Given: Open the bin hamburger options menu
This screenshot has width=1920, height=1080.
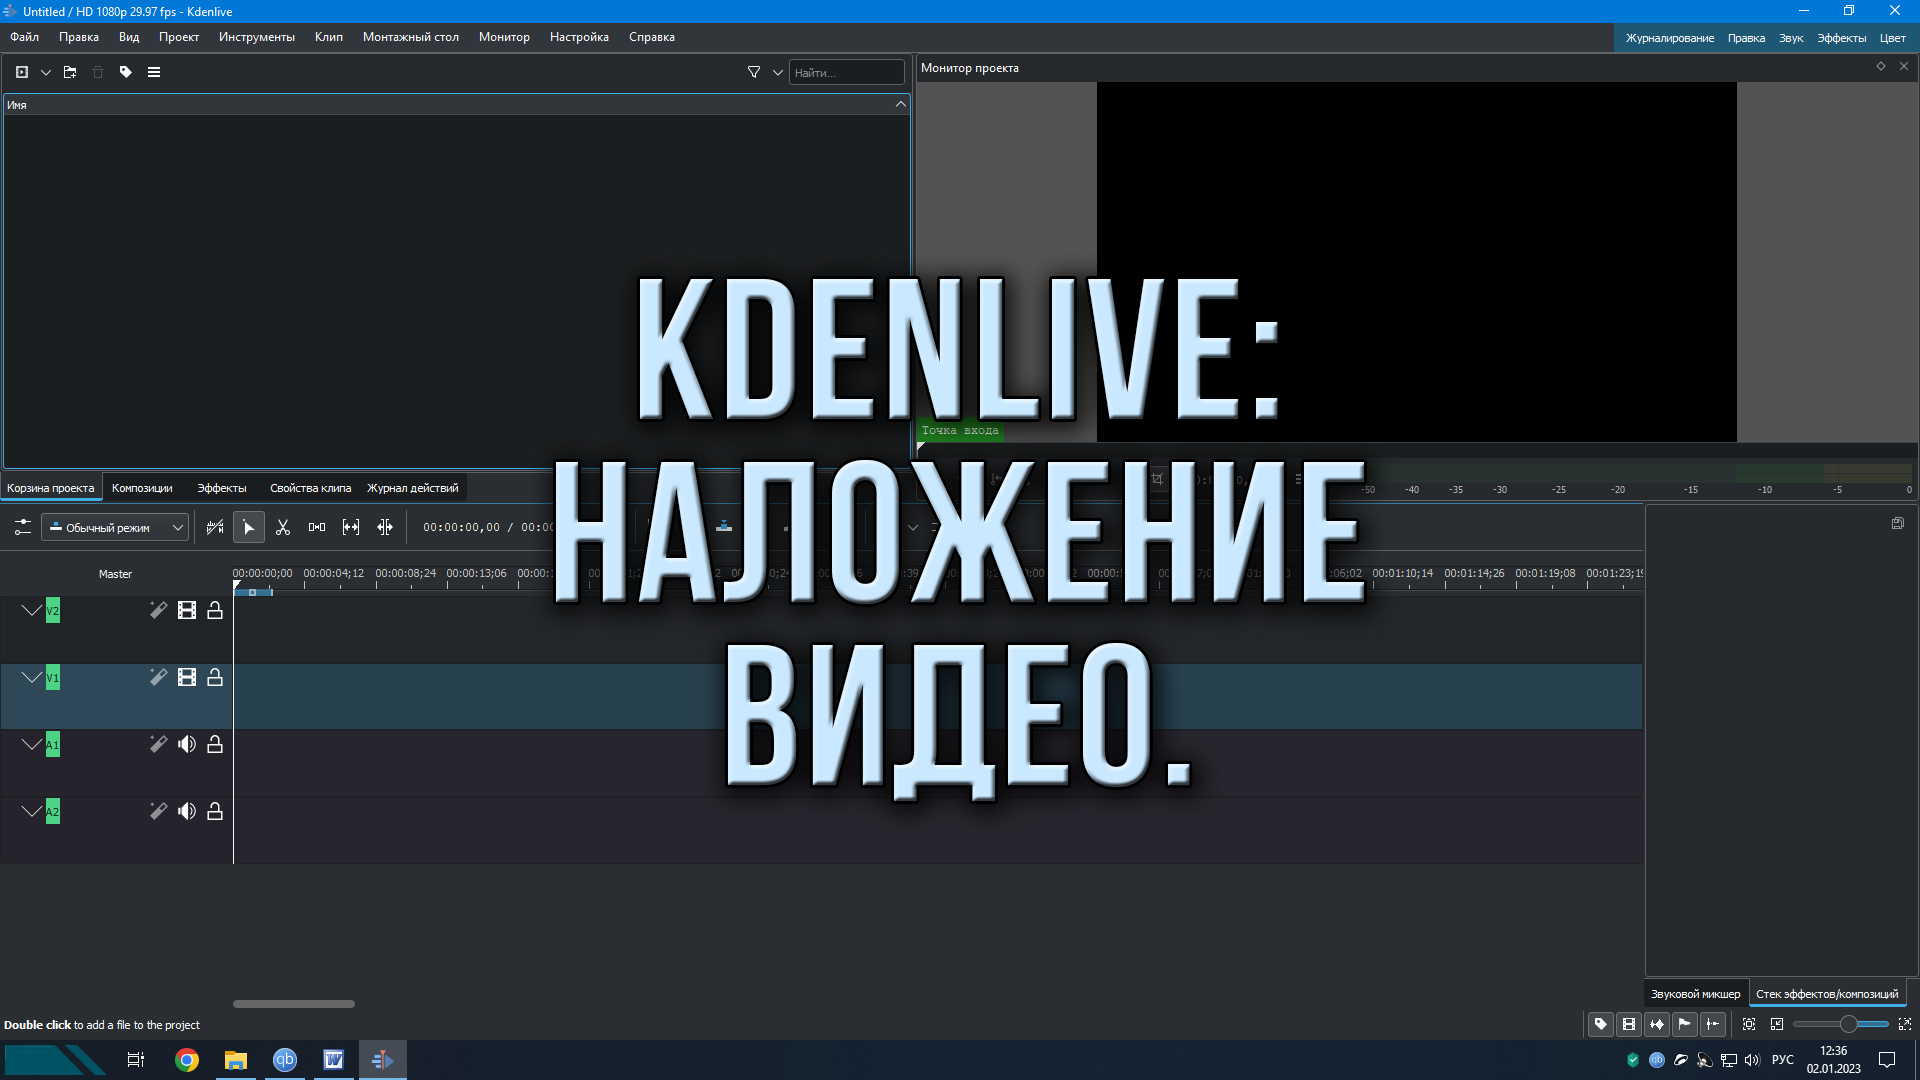Looking at the screenshot, I should coord(154,72).
